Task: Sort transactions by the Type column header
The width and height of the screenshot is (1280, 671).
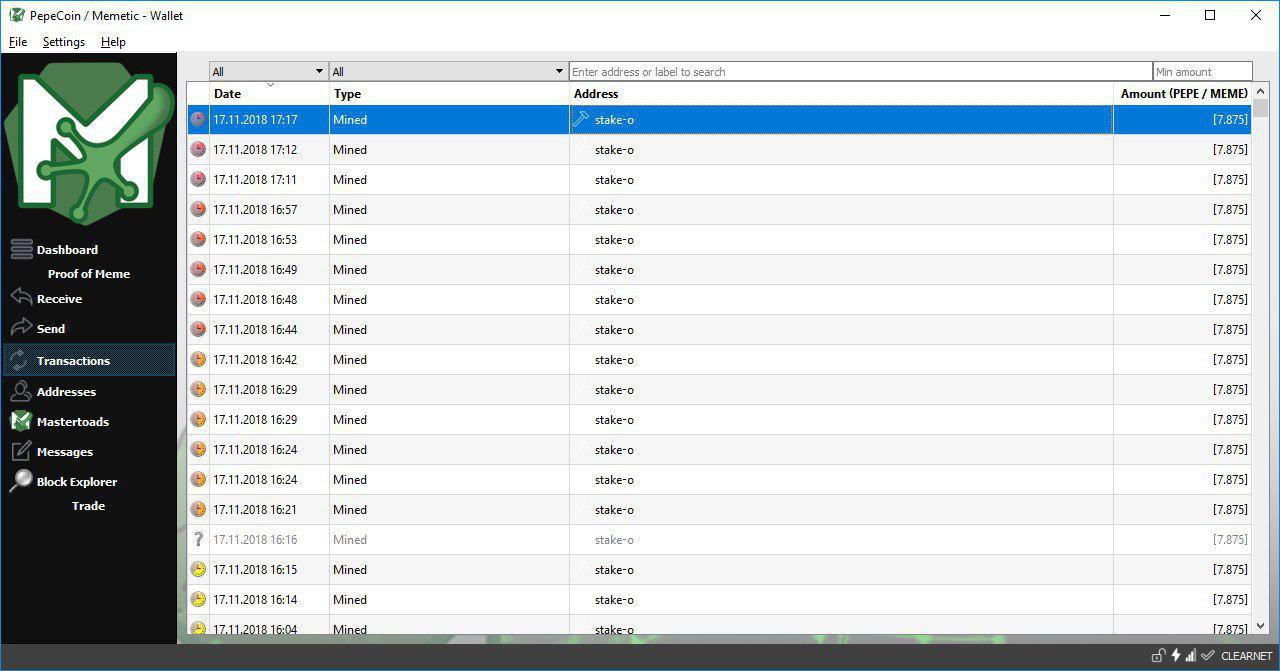Action: (449, 93)
